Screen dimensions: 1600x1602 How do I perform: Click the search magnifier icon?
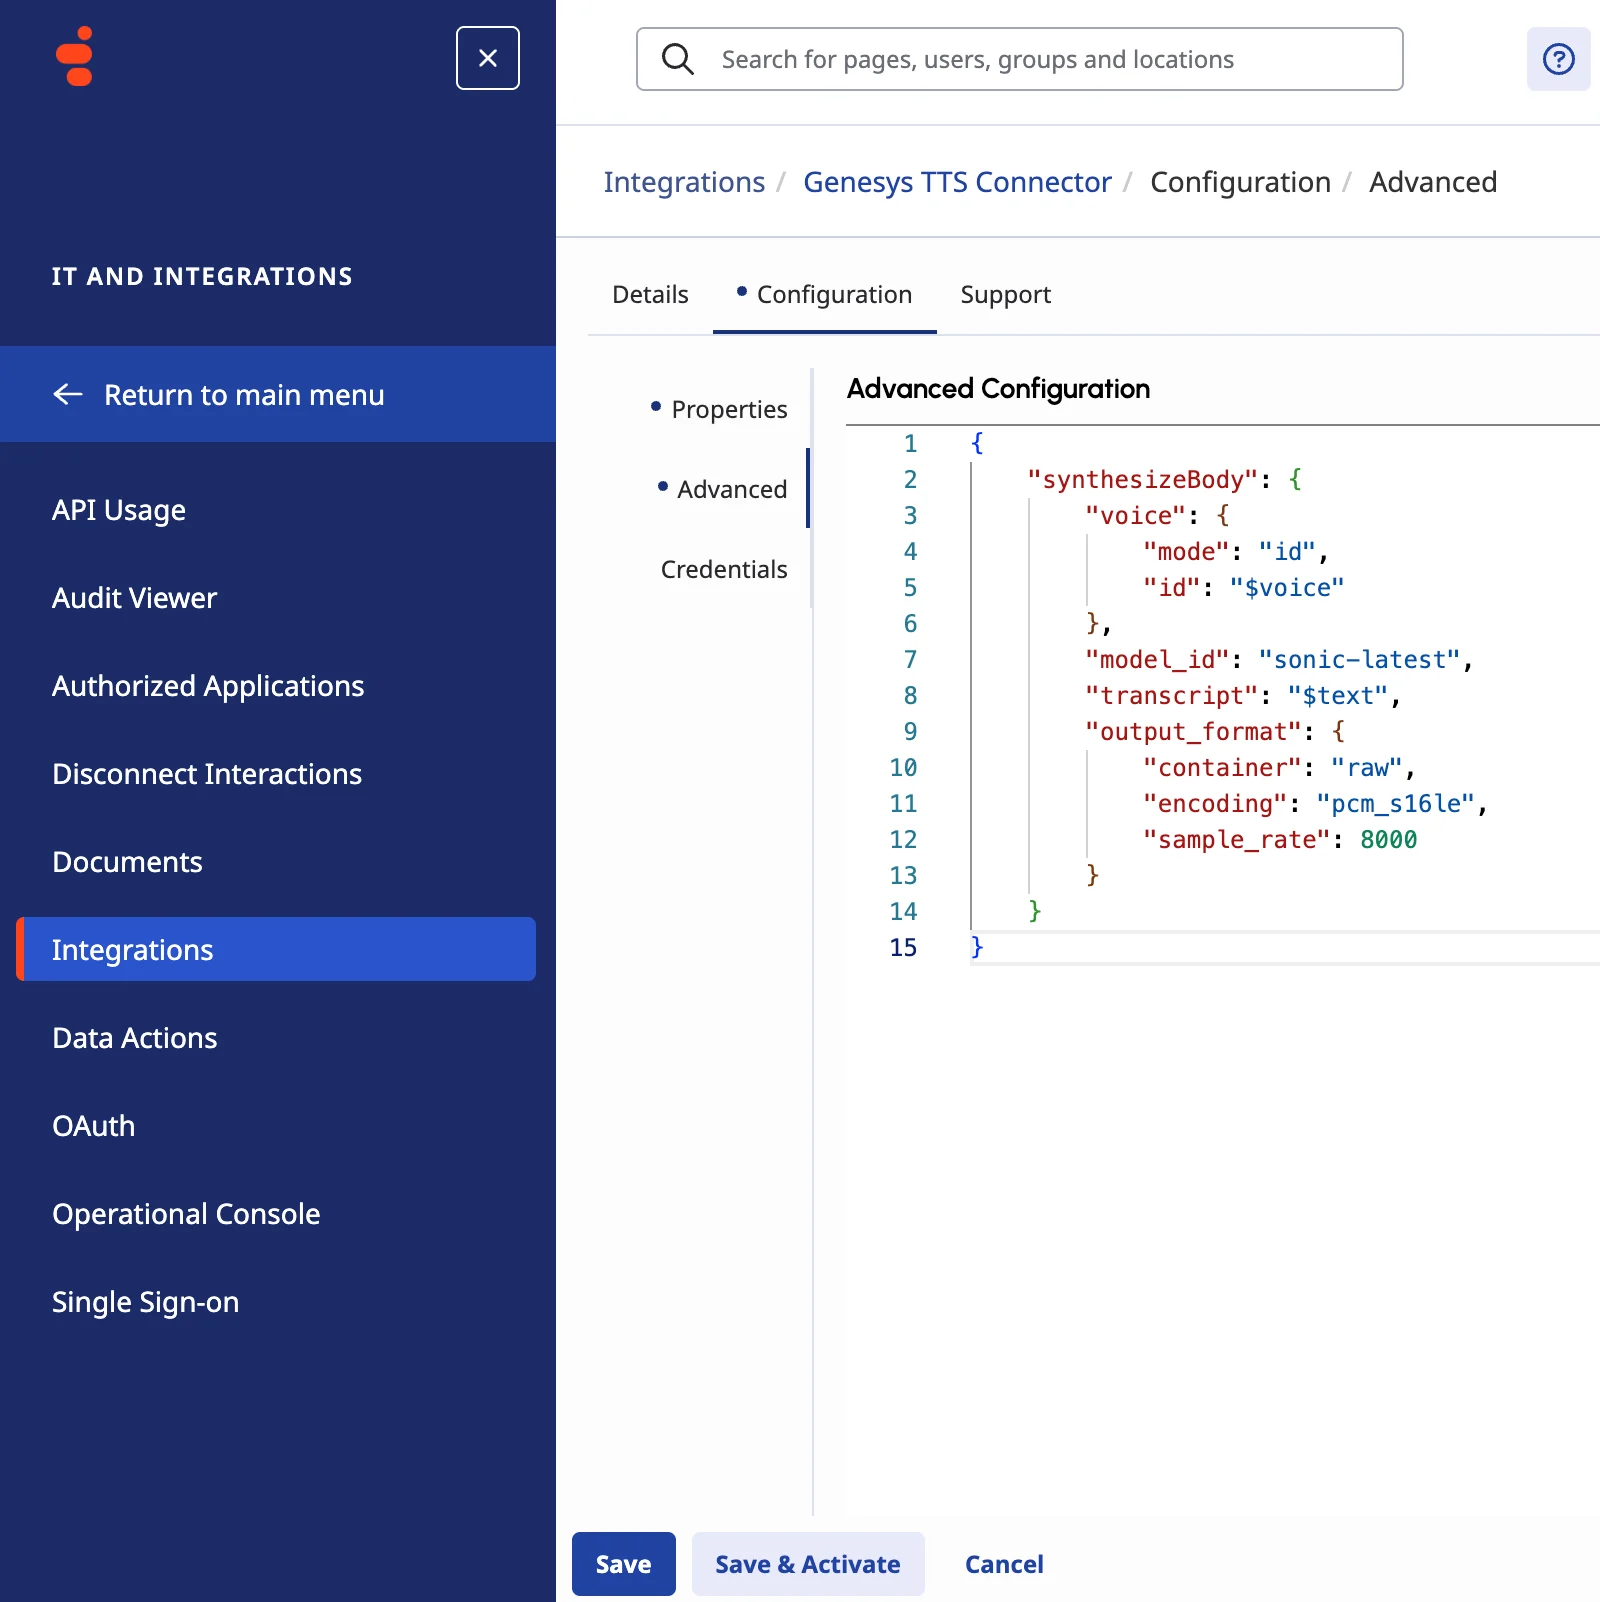678,59
